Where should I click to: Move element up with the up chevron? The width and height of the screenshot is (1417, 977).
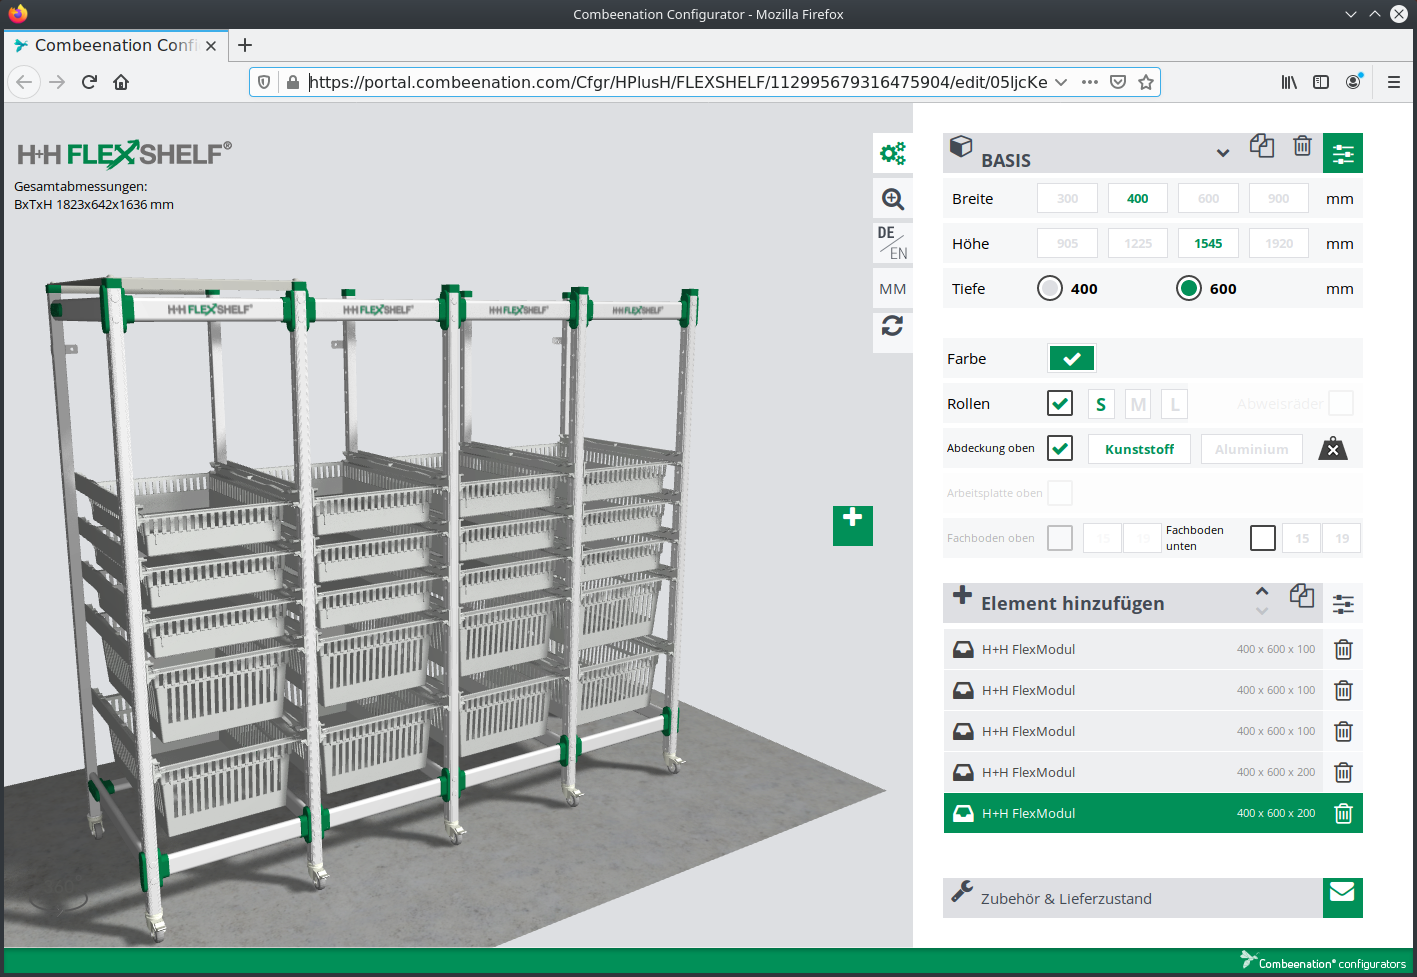(1262, 591)
